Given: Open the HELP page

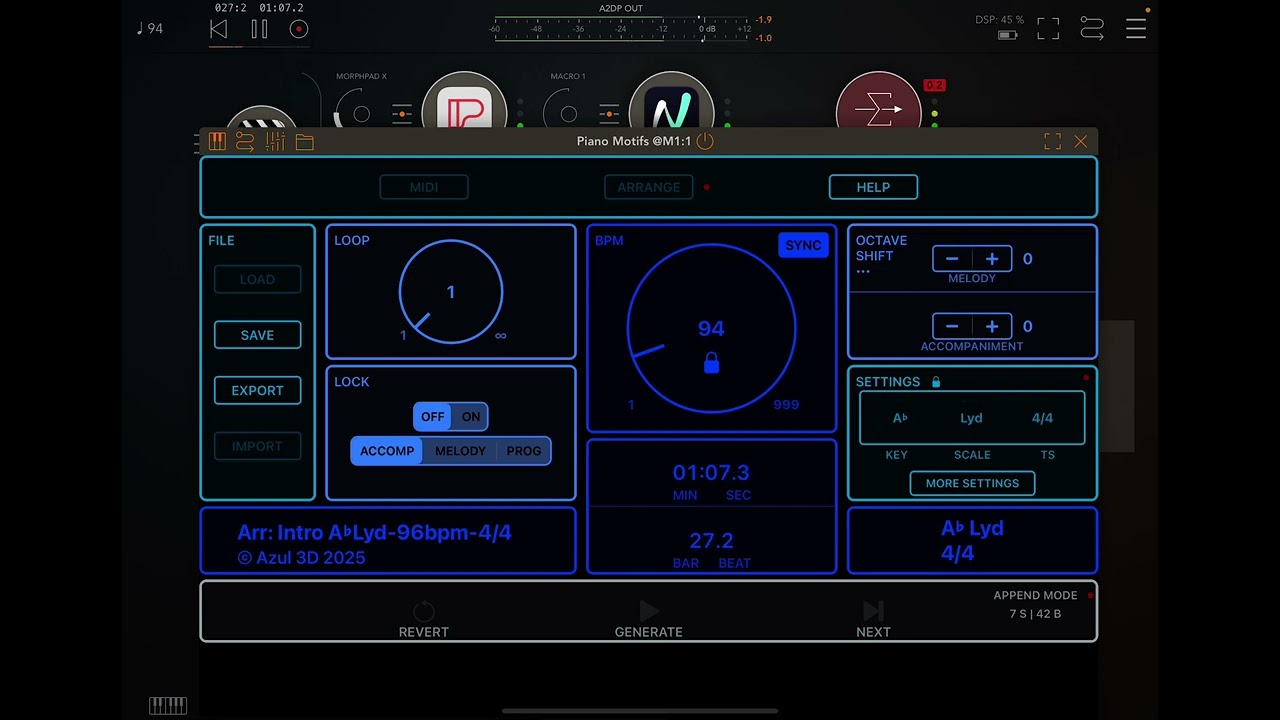Looking at the screenshot, I should [873, 187].
